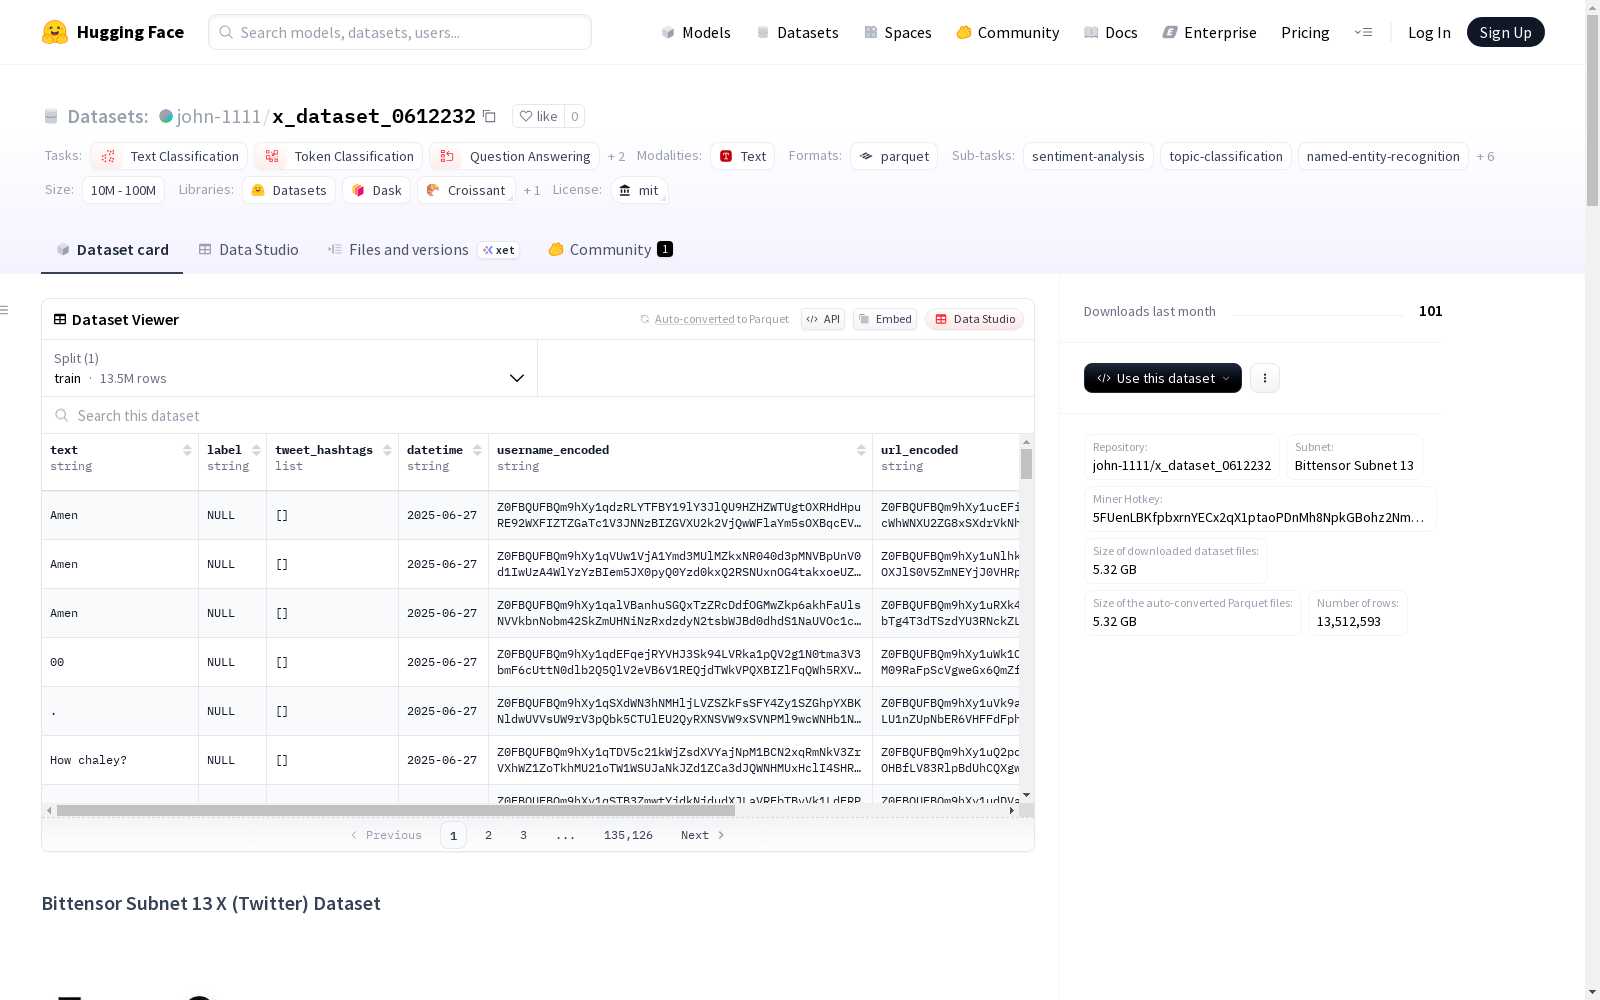This screenshot has height=1000, width=1600.
Task: Go to the Pricing page
Action: point(1305,32)
